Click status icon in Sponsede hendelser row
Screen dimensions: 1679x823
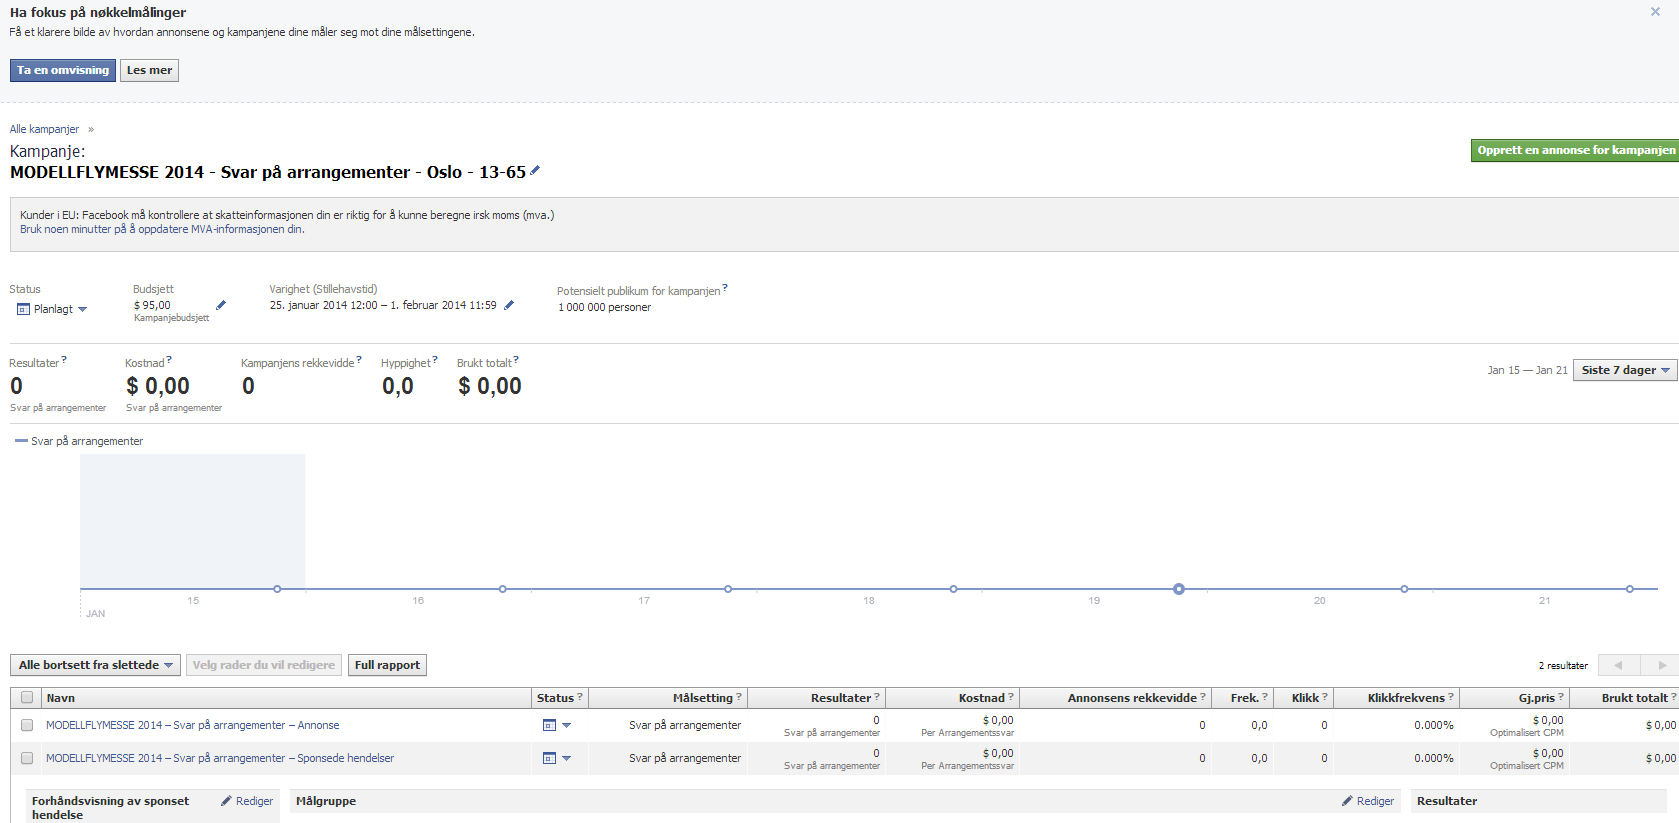pos(549,758)
